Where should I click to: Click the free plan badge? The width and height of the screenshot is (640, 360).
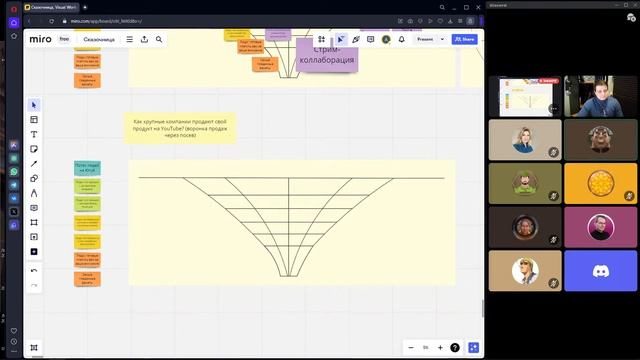click(64, 39)
